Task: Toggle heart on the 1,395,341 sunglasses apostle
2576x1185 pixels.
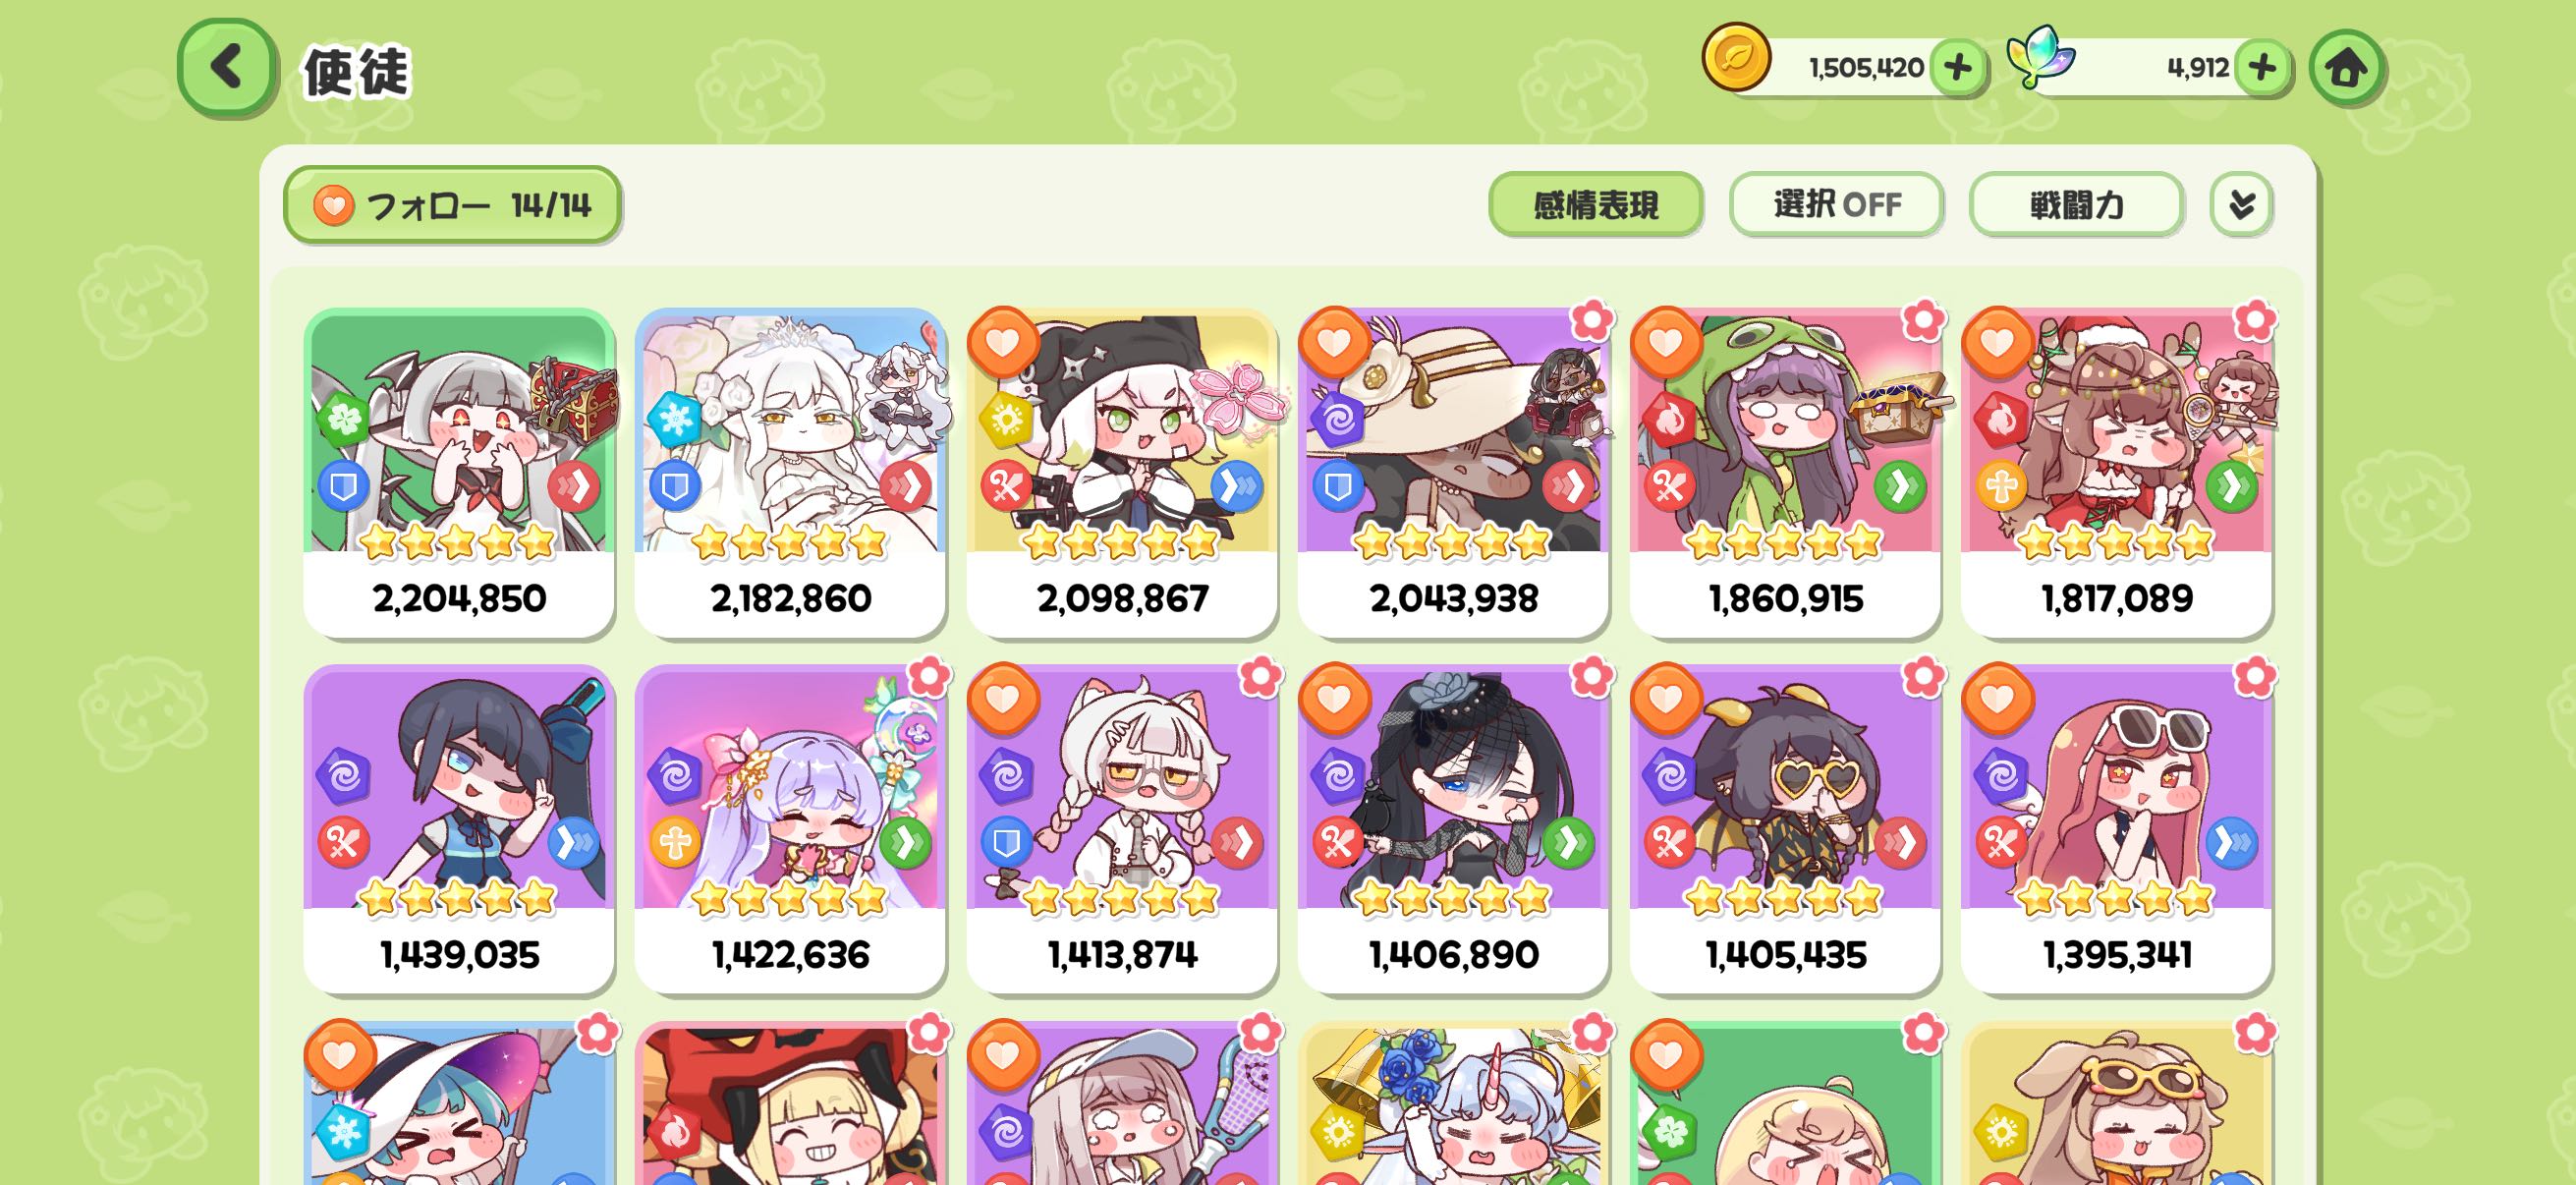Action: coord(1997,699)
